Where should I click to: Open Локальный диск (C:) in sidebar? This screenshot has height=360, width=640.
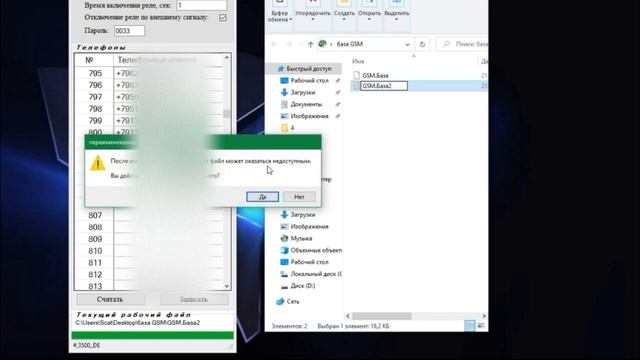311,273
